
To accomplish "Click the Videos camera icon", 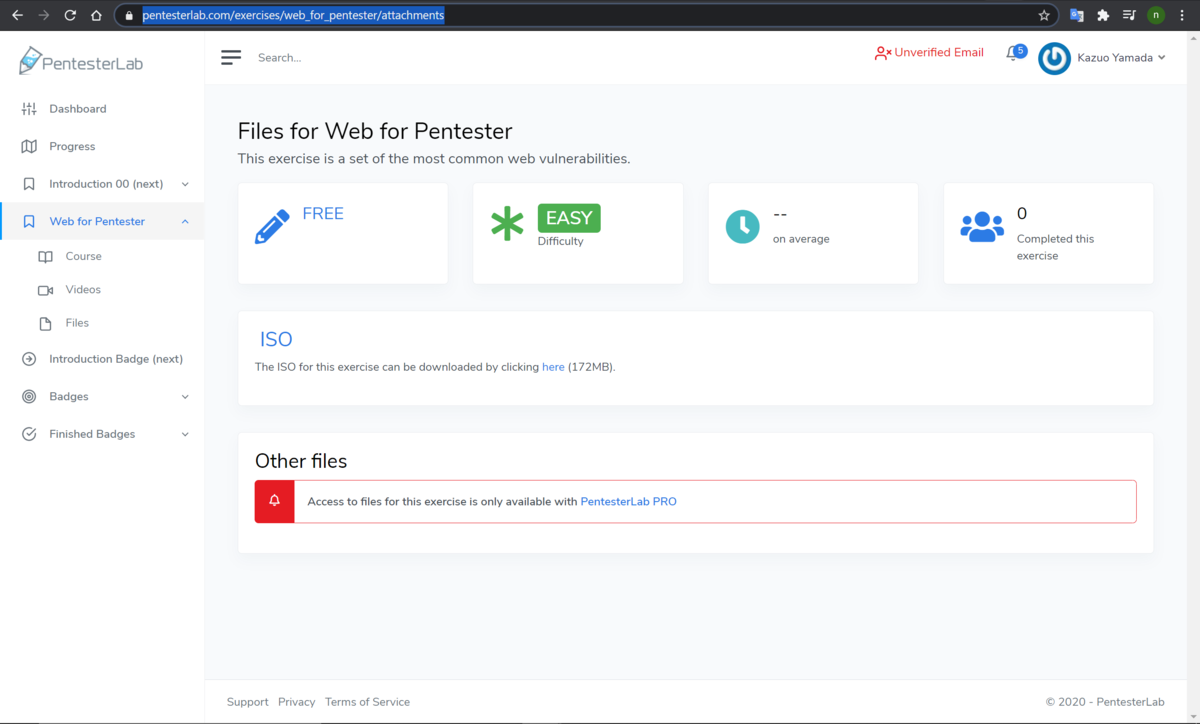I will (45, 290).
